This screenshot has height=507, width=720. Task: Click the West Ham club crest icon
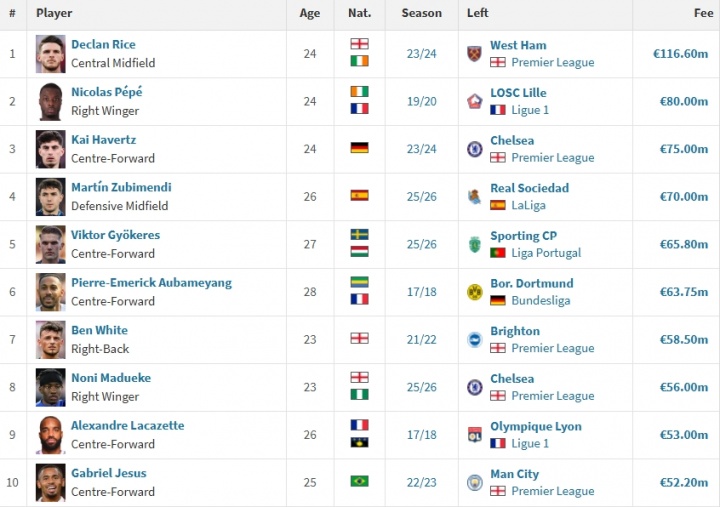(x=474, y=54)
